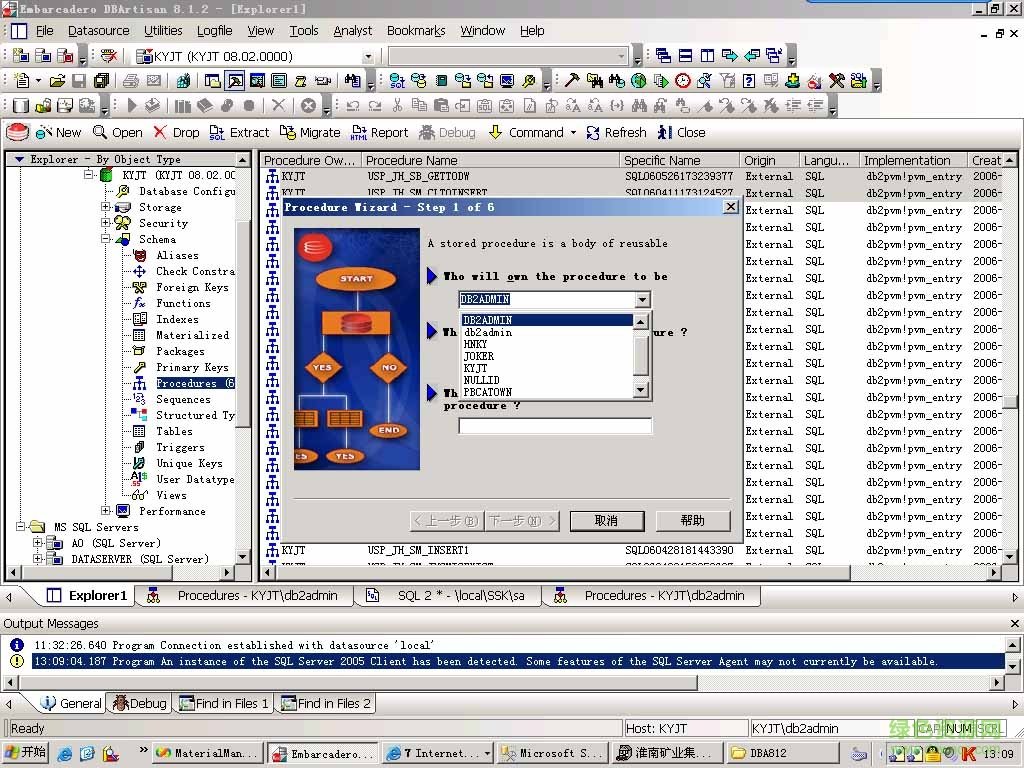Select Views node in explorer tree
Image resolution: width=1024 pixels, height=768 pixels.
[171, 495]
